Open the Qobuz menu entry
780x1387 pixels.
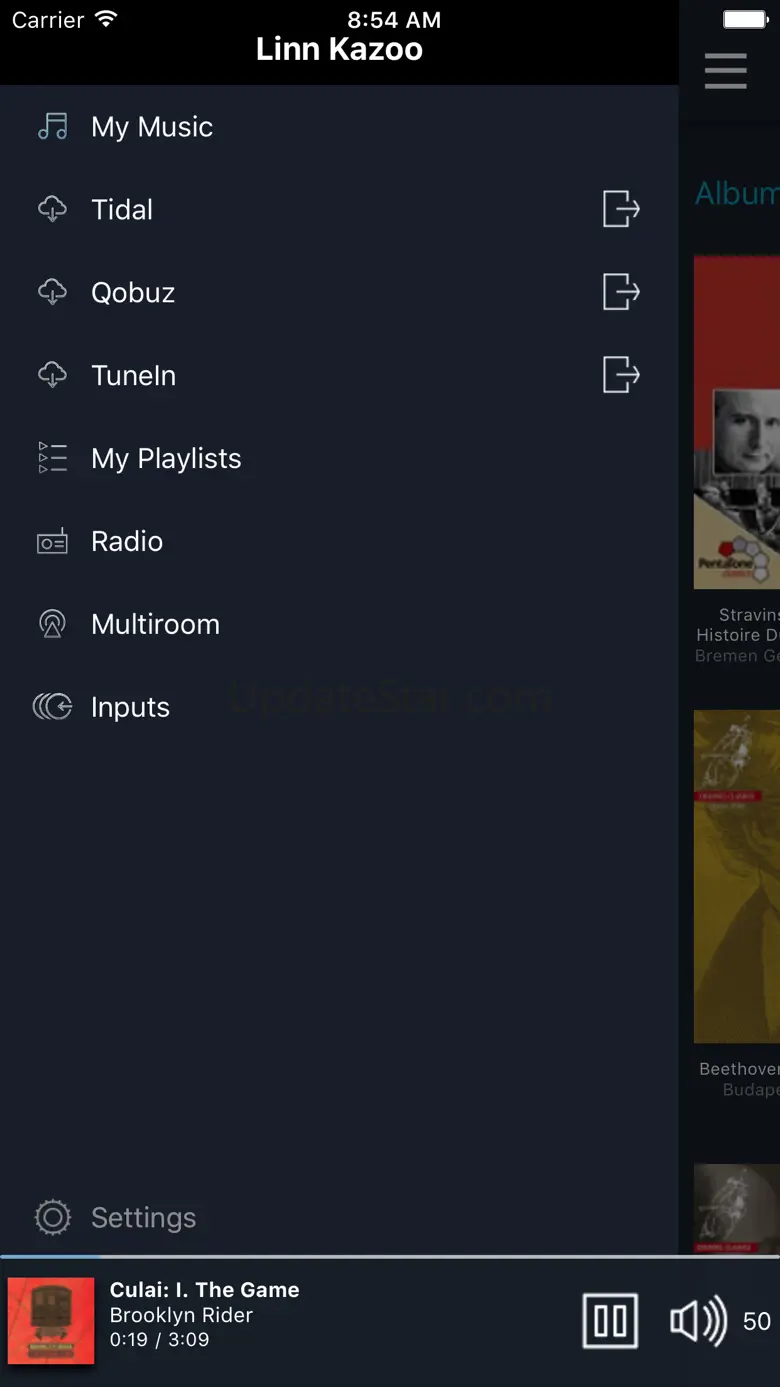tap(133, 293)
